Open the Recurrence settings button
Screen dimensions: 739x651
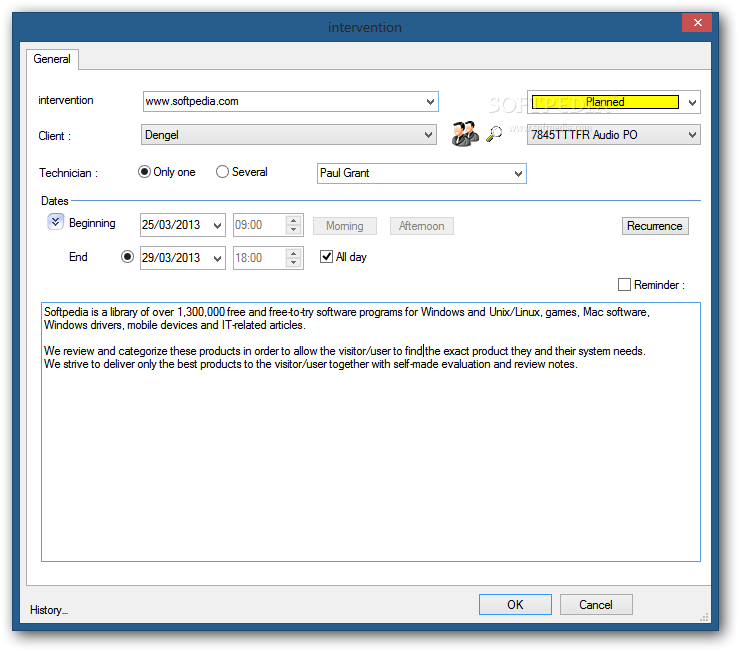point(655,226)
